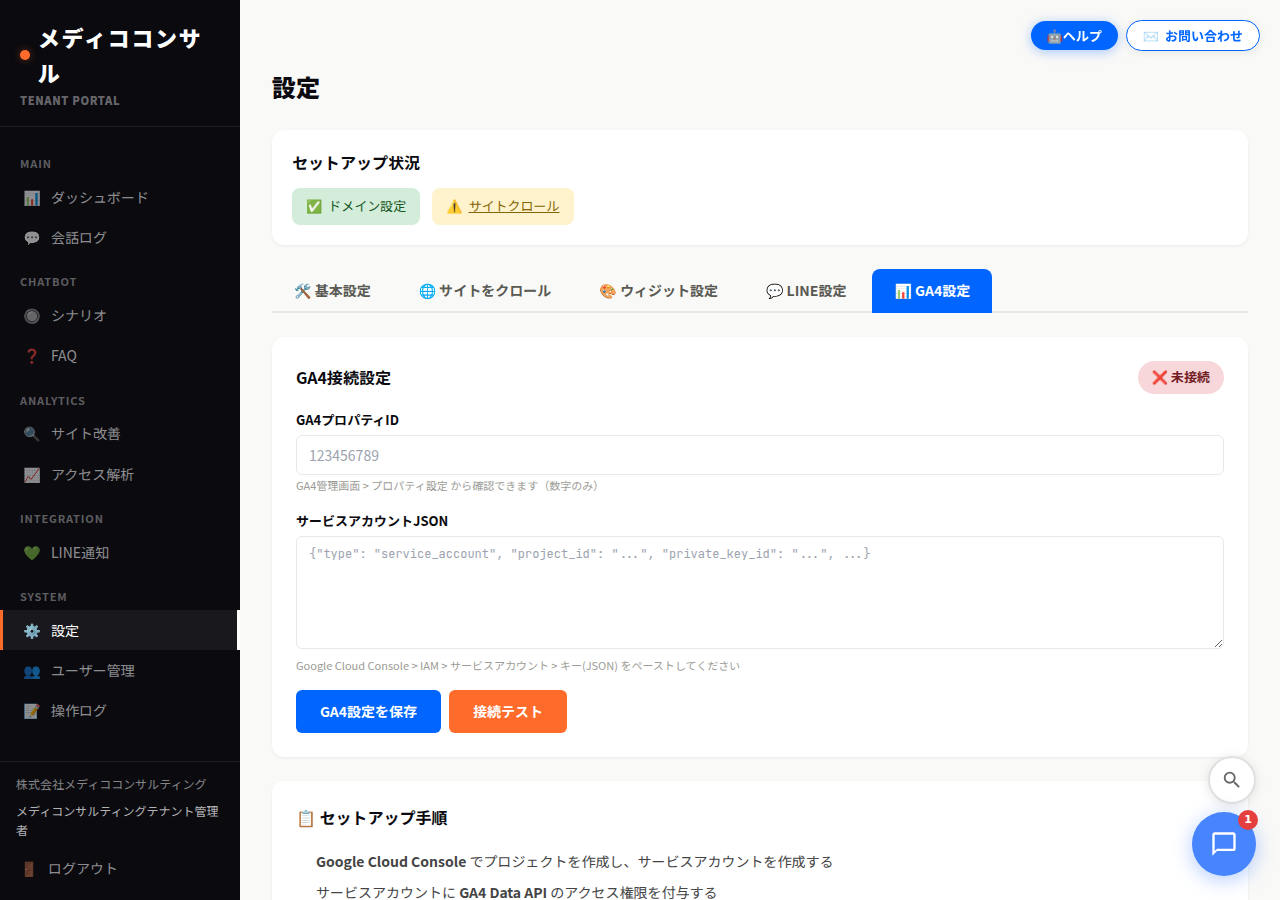This screenshot has height=900, width=1280.
Task: Click the magnifier search icon above the chat bubble
Action: [x=1231, y=780]
